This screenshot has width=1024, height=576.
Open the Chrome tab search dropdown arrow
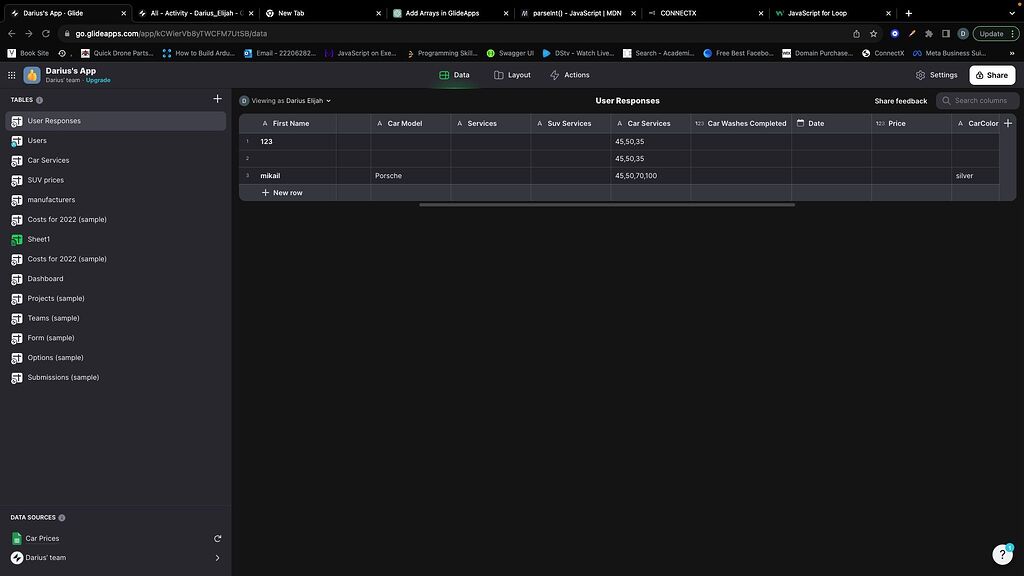[x=1012, y=13]
